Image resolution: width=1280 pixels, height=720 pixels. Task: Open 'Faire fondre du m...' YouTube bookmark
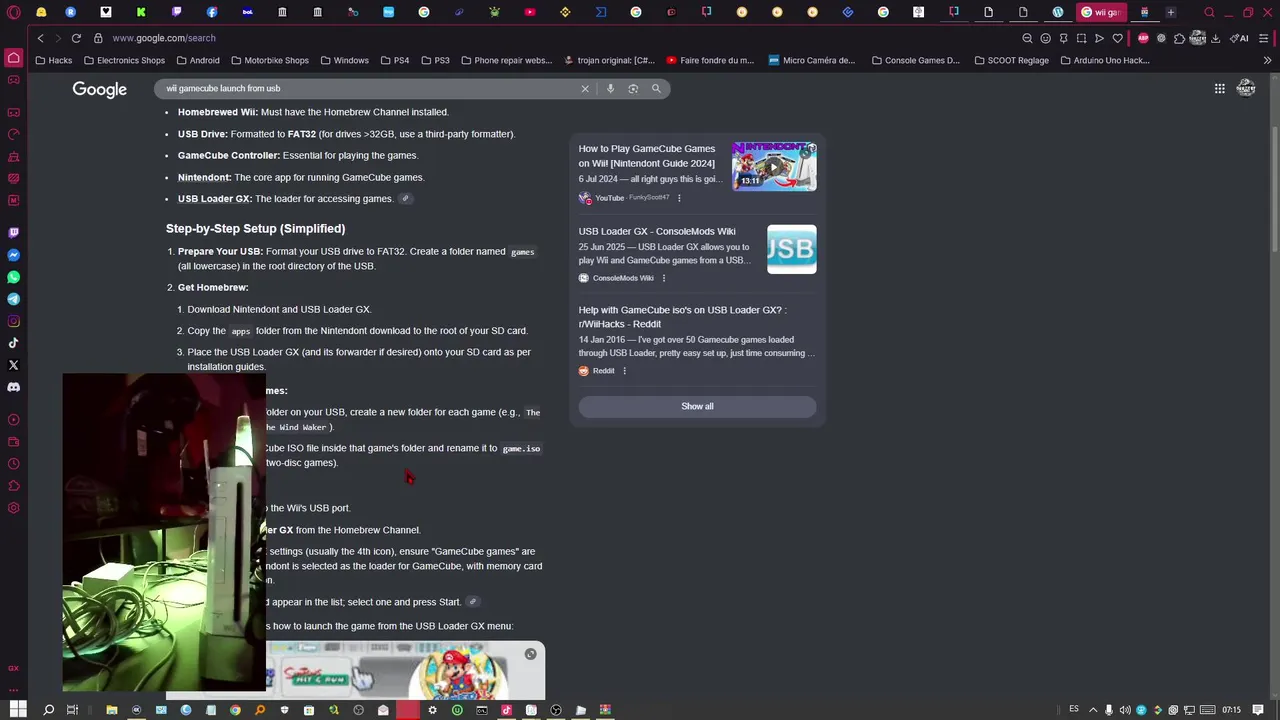[x=710, y=60]
